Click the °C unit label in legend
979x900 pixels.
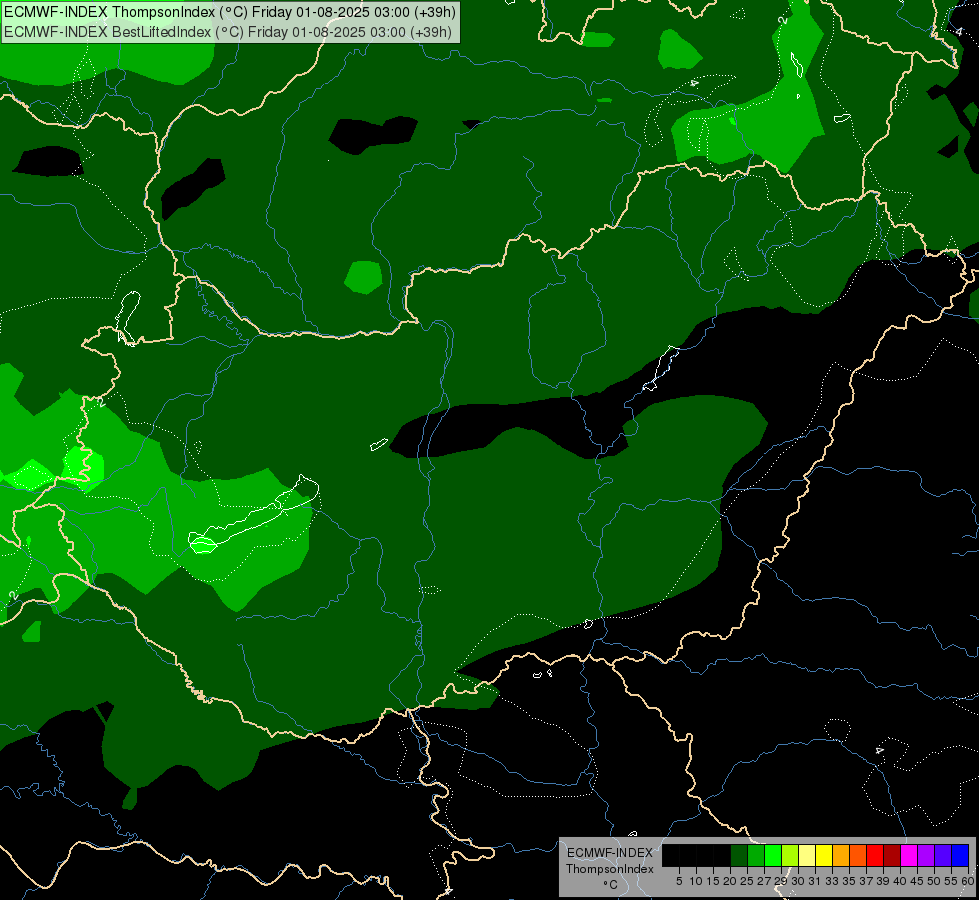(611, 885)
